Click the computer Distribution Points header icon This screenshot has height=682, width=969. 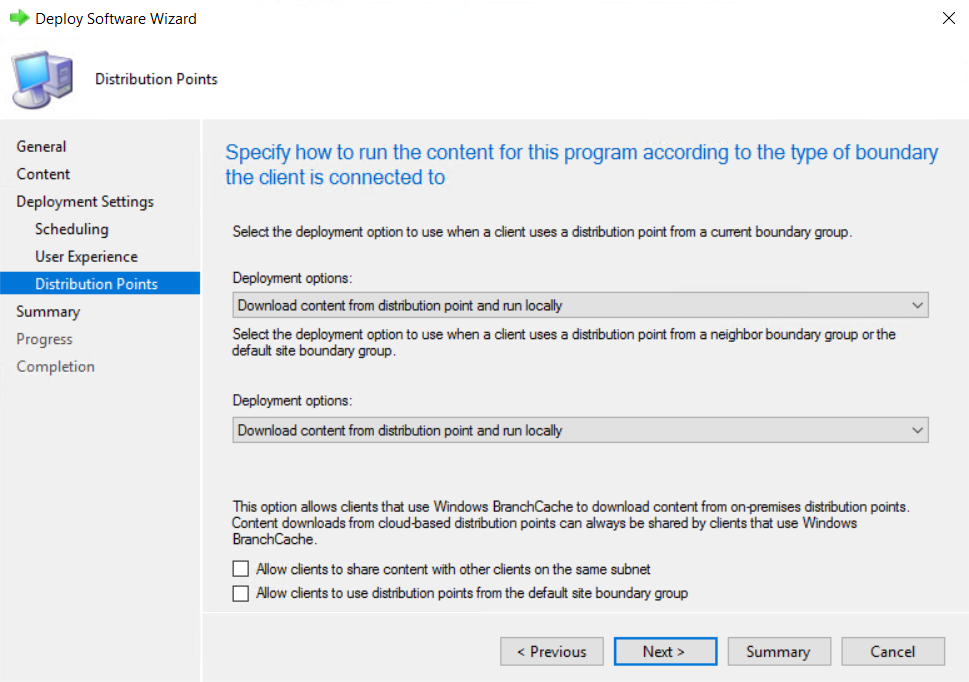click(x=42, y=79)
